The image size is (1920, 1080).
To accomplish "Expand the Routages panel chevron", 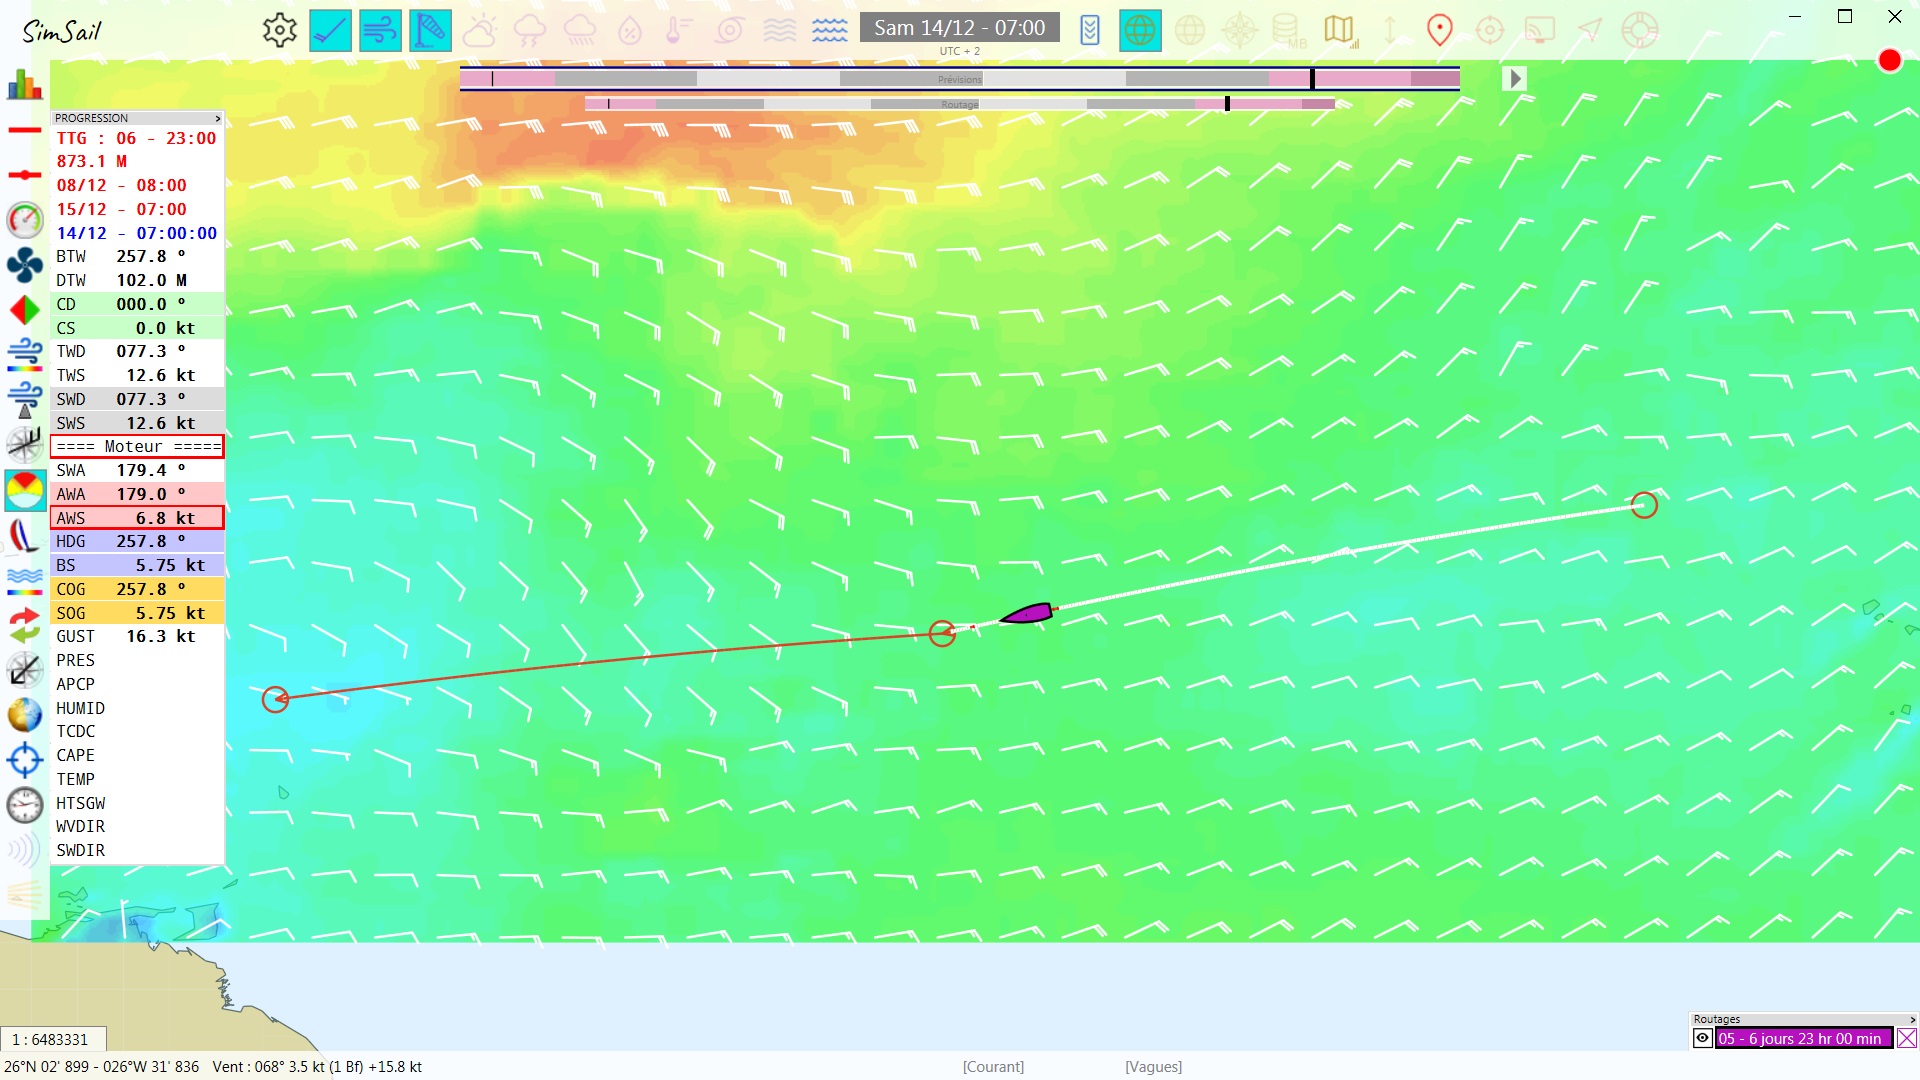I will (x=1912, y=1019).
